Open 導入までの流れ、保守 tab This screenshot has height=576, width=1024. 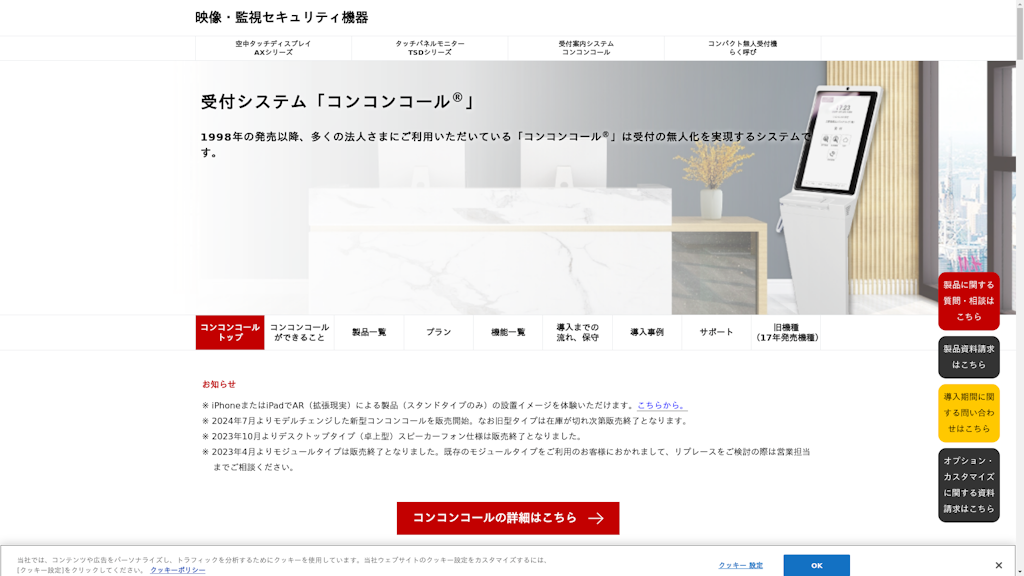577,332
